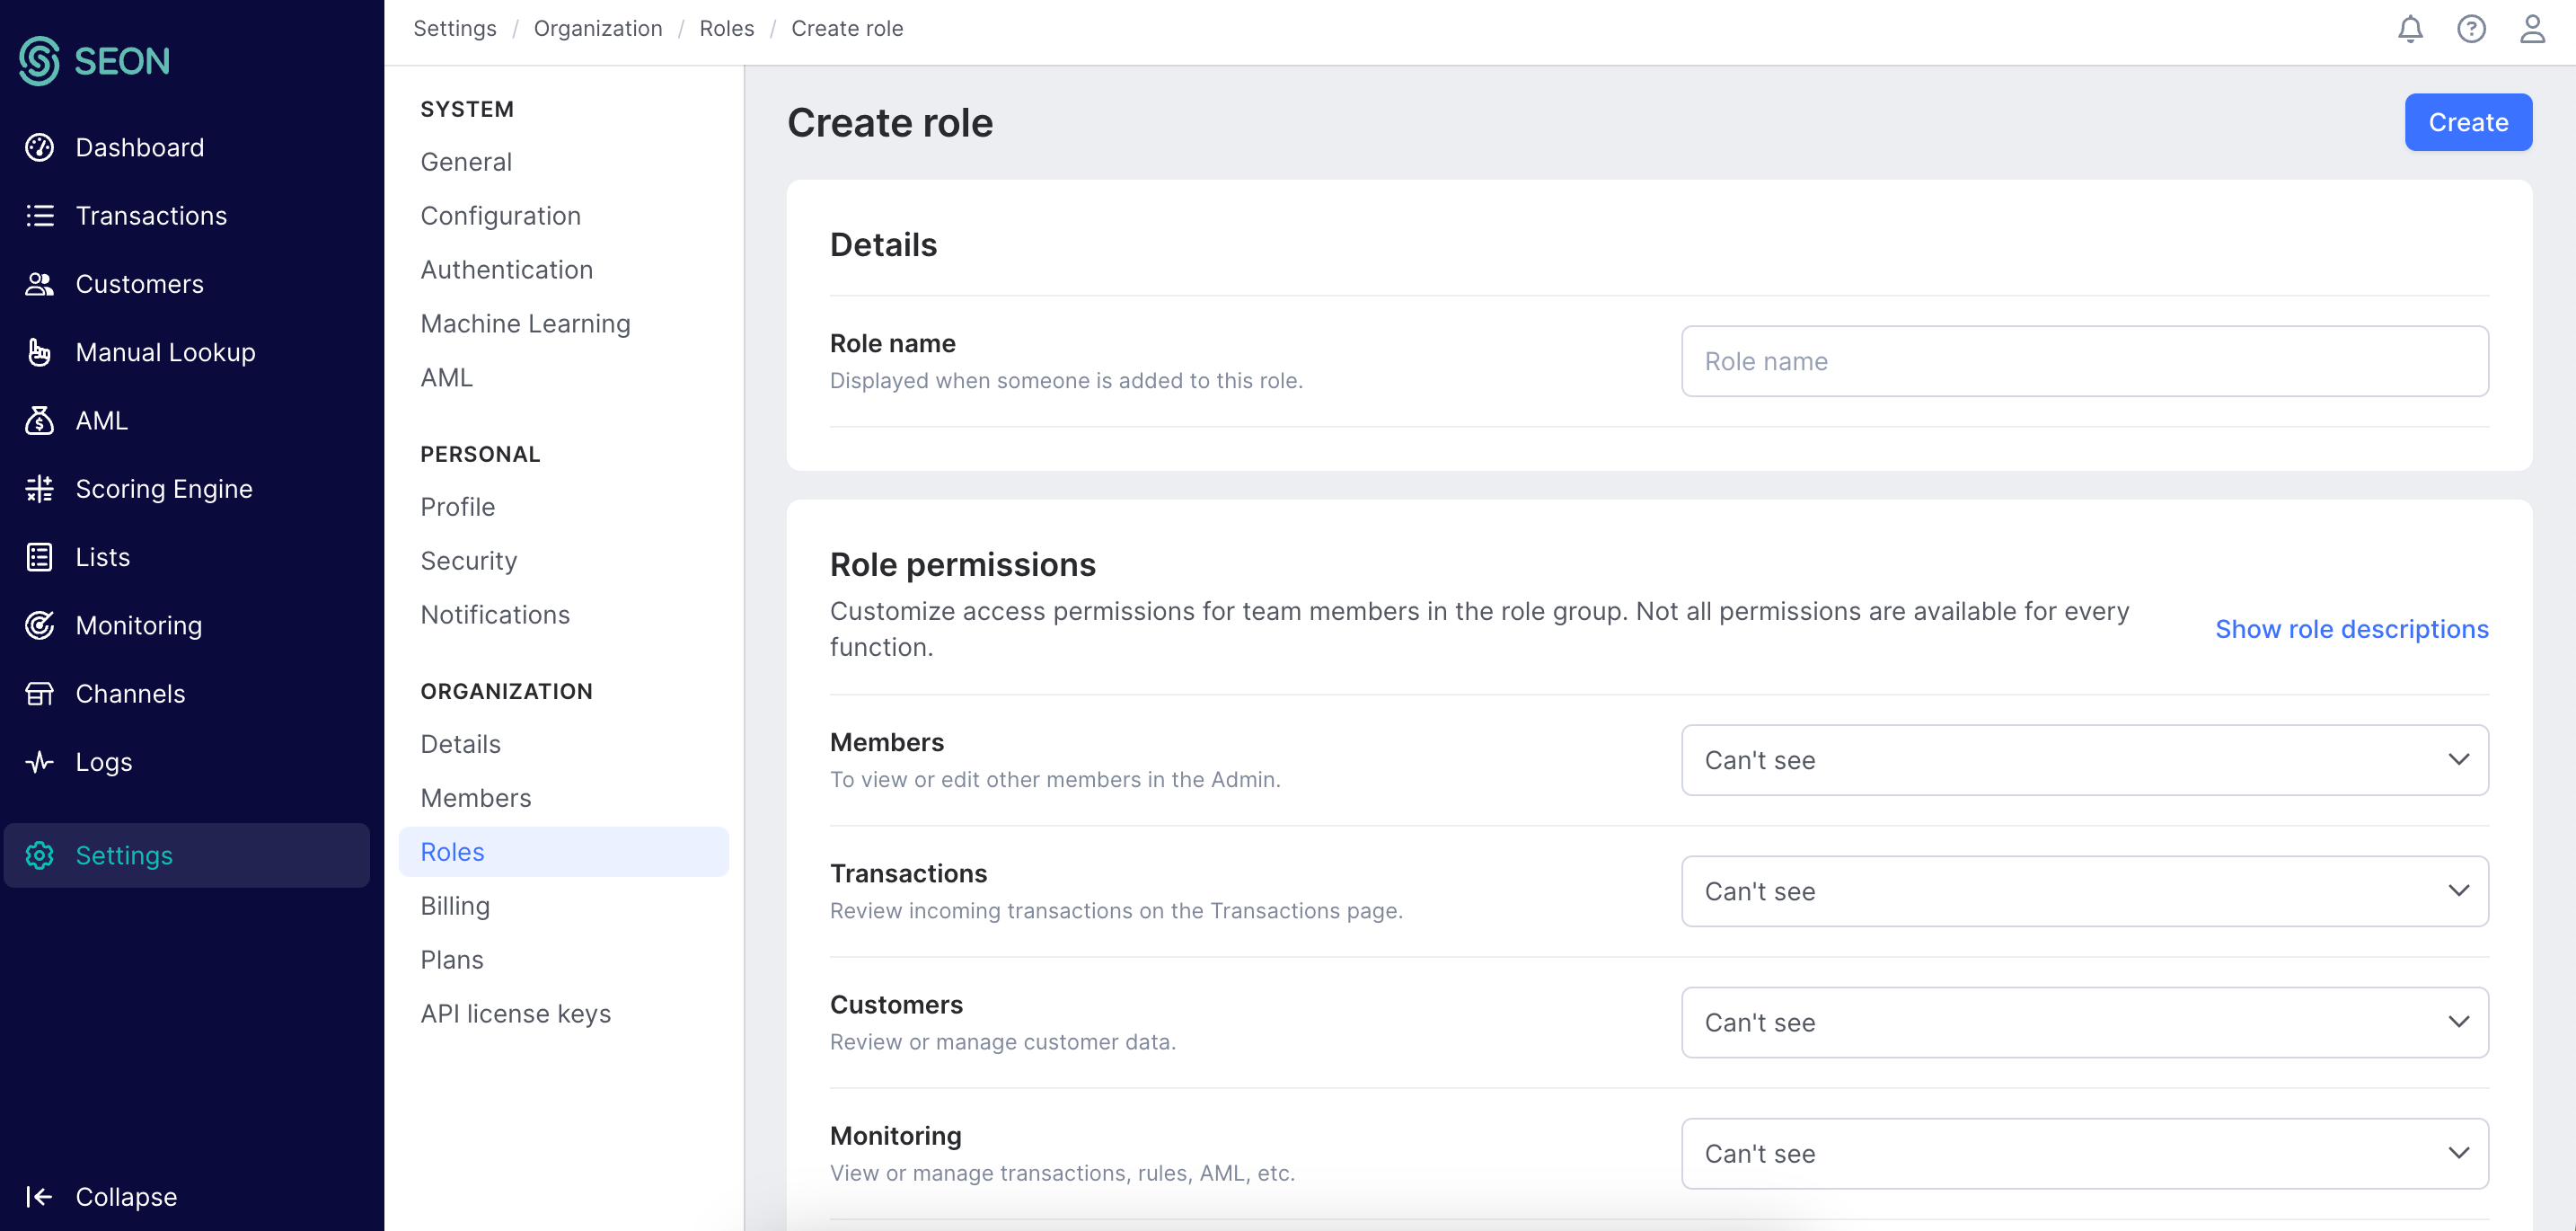The height and width of the screenshot is (1231, 2576).
Task: Open the Customers permission dropdown
Action: point(2084,1022)
